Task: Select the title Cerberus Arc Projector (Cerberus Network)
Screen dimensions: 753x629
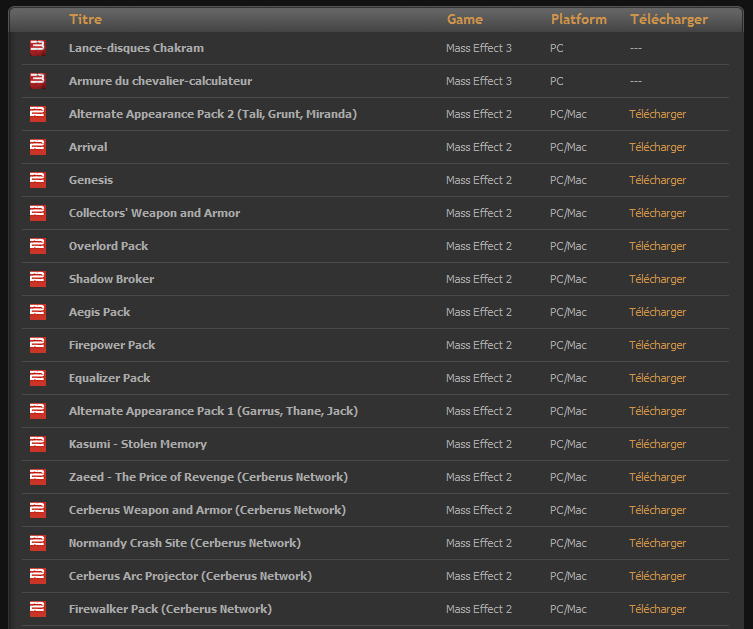Action: [190, 576]
